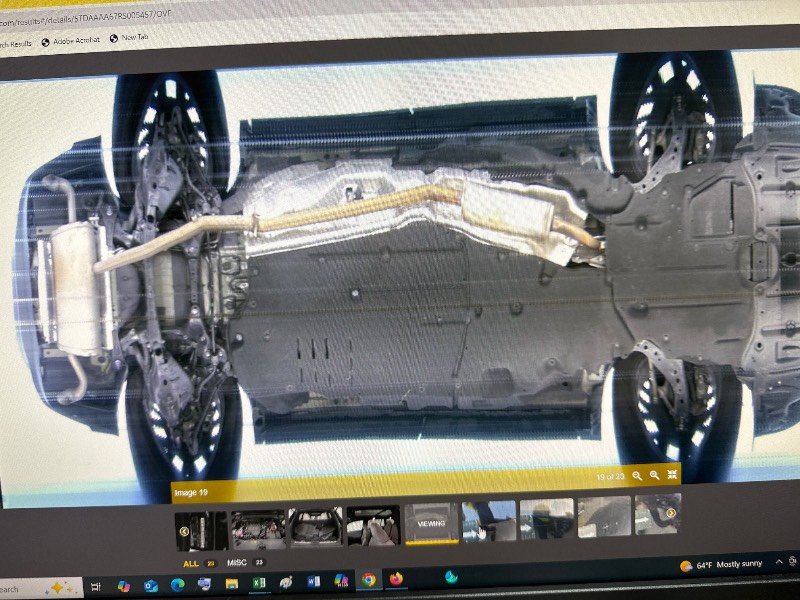800x600 pixels.
Task: Zoom out of the undercarriage image
Action: point(637,476)
